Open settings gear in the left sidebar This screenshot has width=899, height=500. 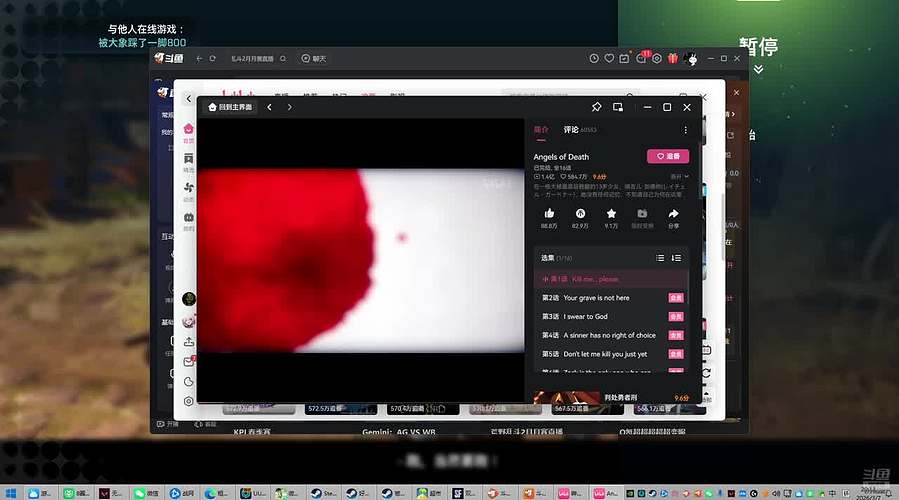click(x=189, y=401)
